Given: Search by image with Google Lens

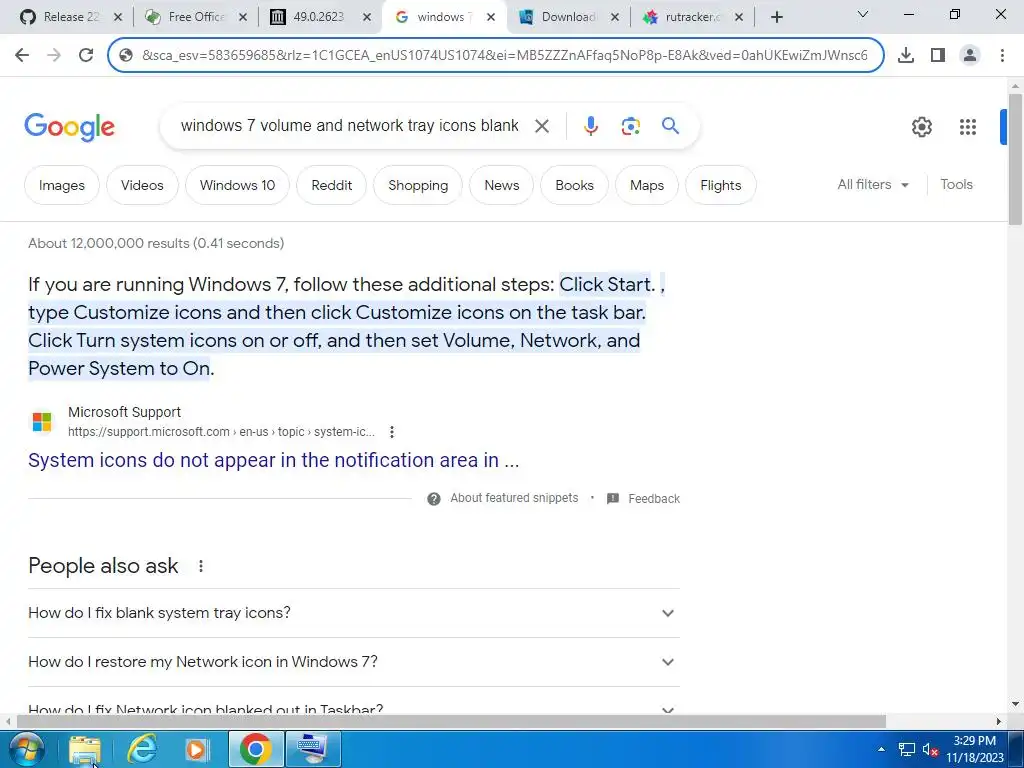Looking at the screenshot, I should point(630,126).
